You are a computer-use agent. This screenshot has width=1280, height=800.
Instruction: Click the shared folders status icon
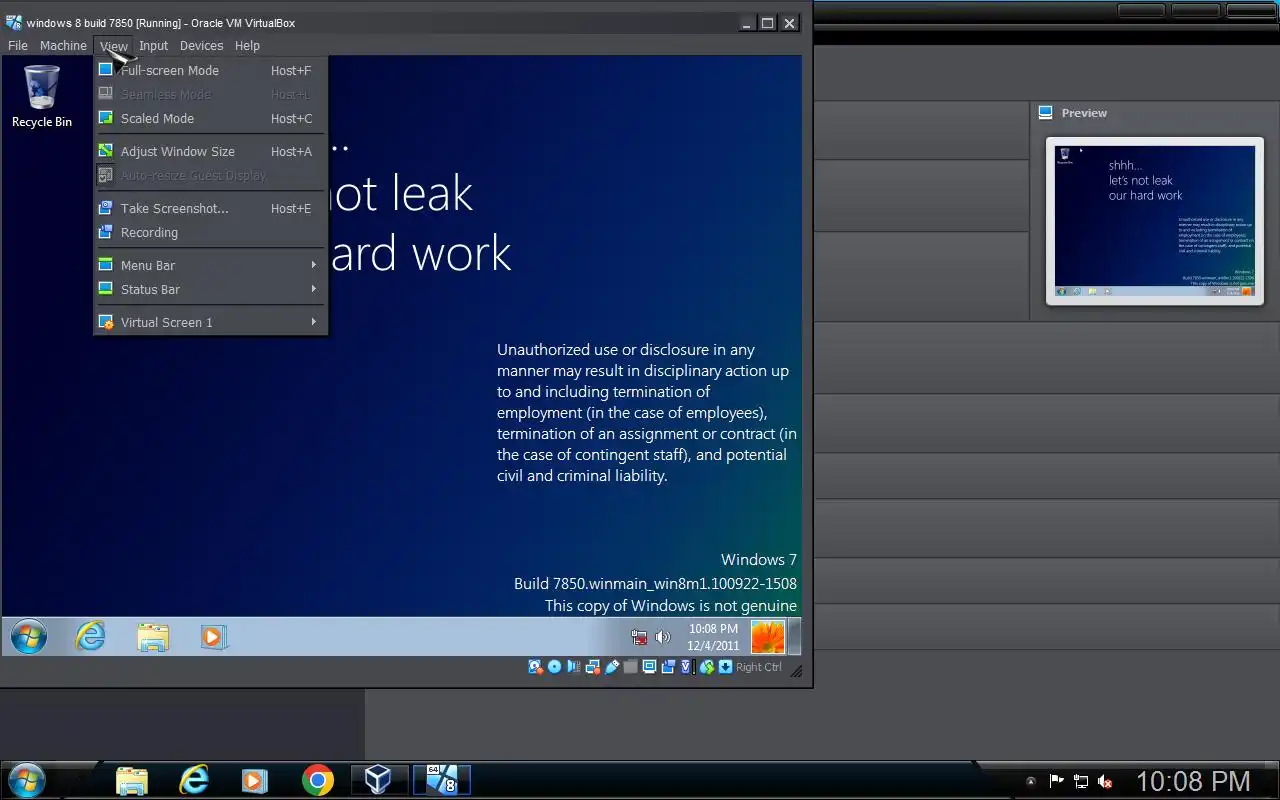630,667
